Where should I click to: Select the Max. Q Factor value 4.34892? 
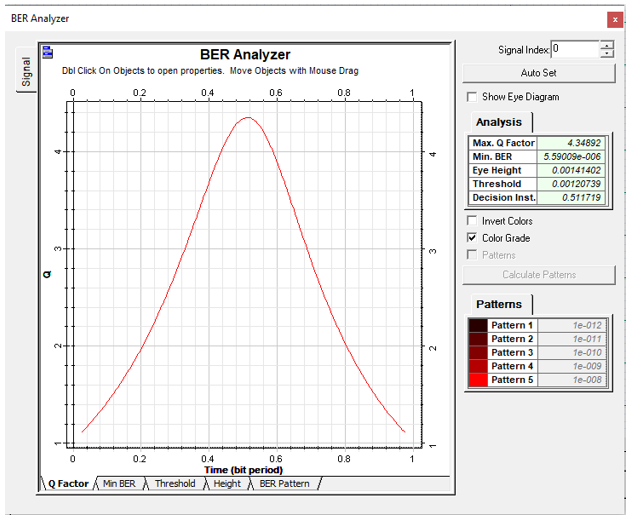tap(571, 143)
